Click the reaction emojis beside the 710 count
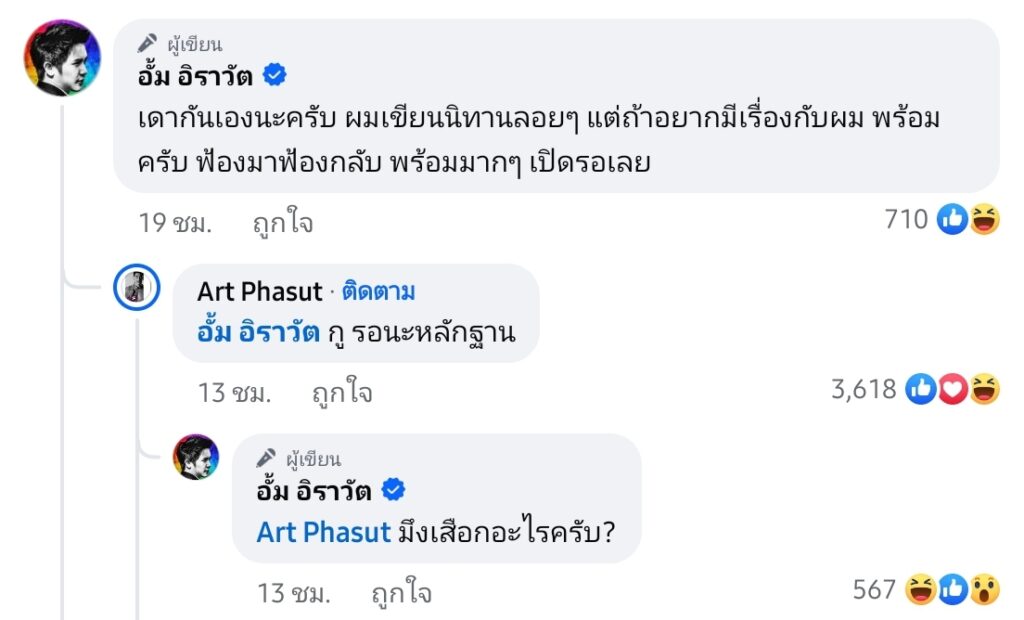 [x=968, y=220]
